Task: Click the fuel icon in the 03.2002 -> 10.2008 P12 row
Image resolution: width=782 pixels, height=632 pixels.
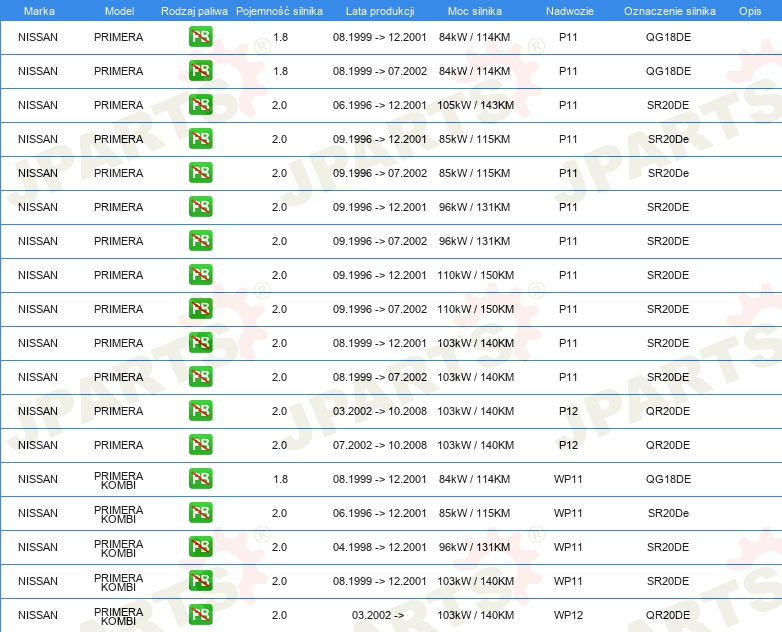Action: point(200,411)
